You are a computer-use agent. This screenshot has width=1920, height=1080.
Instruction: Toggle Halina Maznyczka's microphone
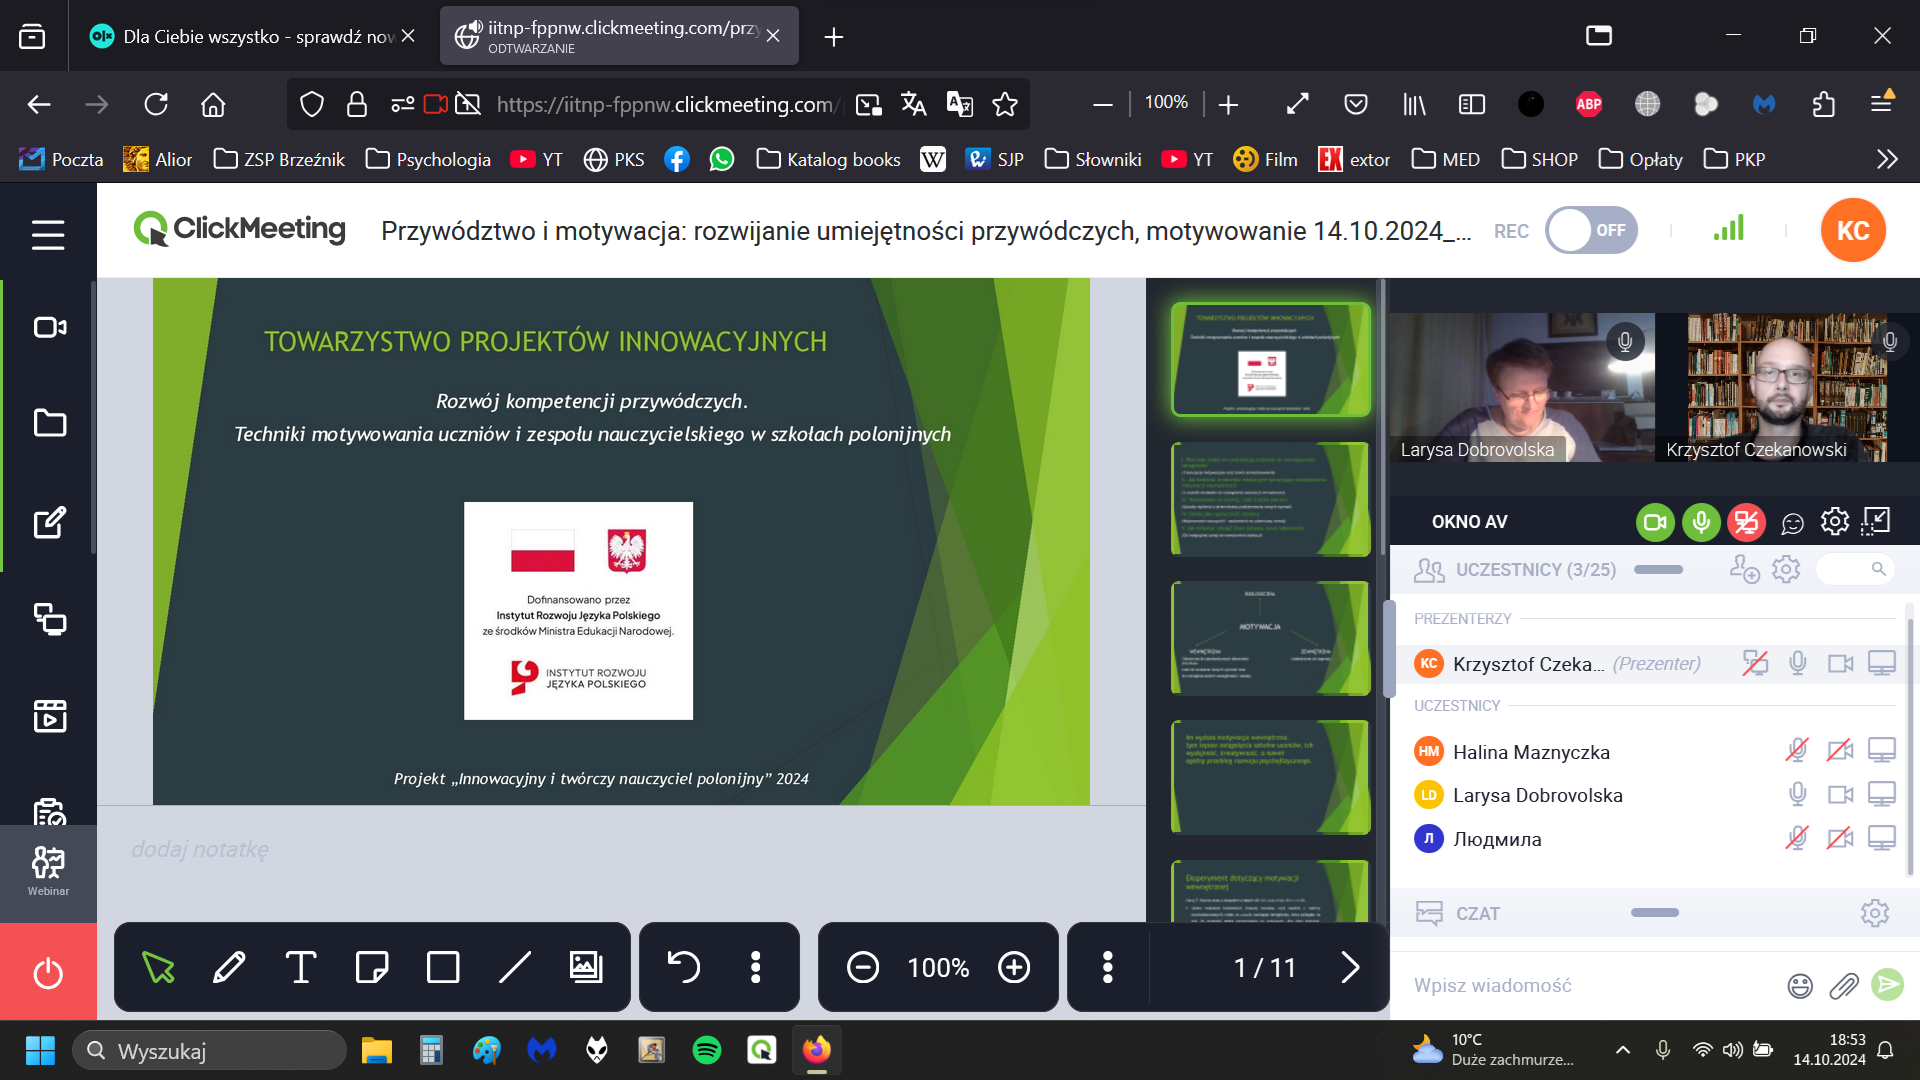coord(1797,750)
